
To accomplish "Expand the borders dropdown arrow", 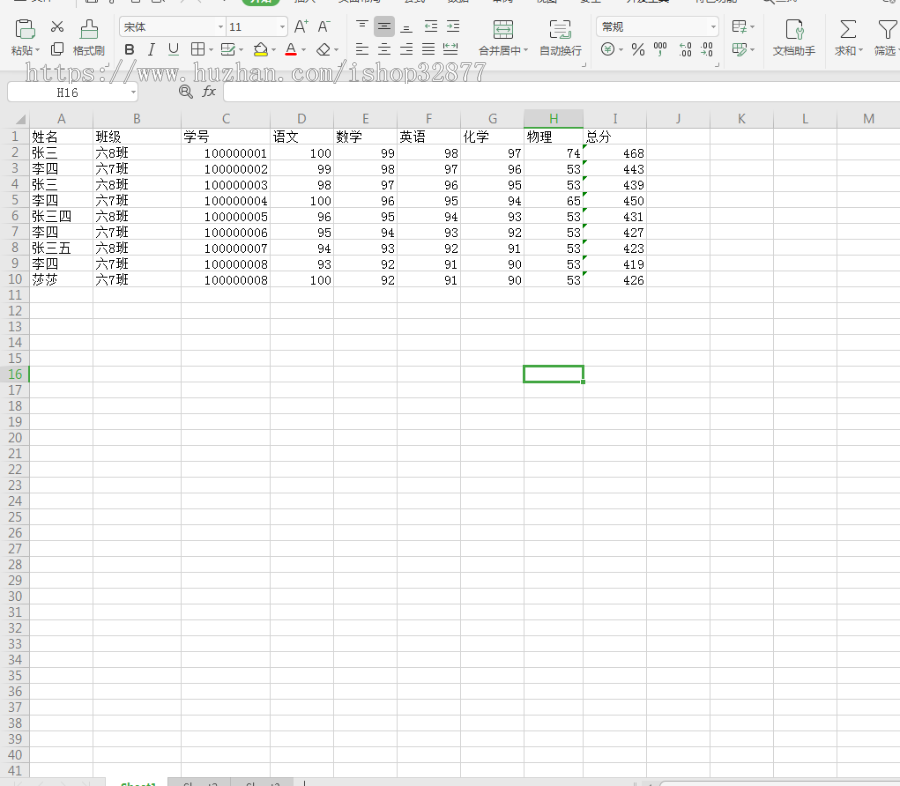I will (211, 50).
